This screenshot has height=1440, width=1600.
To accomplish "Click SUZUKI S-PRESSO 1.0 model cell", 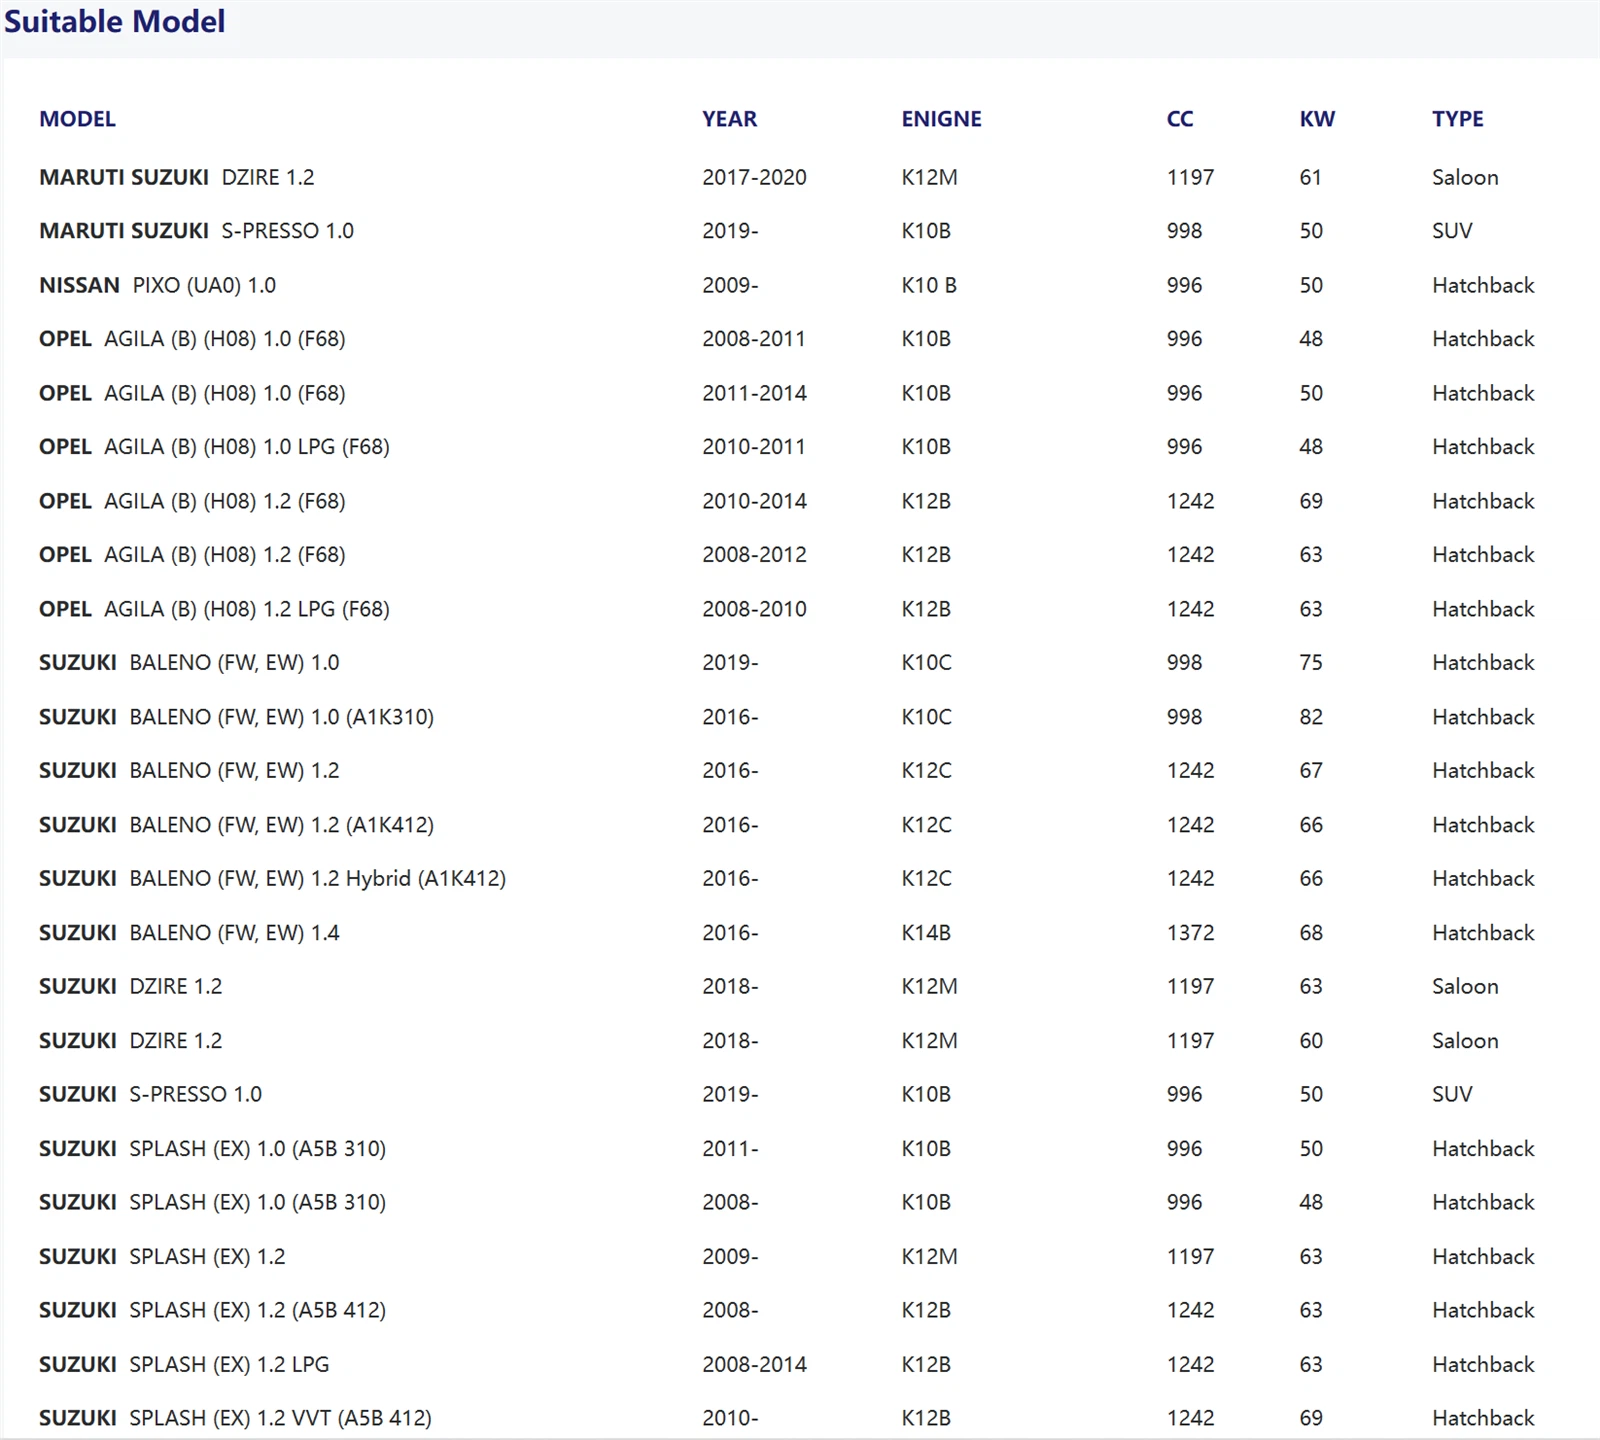I will pos(151,1095).
